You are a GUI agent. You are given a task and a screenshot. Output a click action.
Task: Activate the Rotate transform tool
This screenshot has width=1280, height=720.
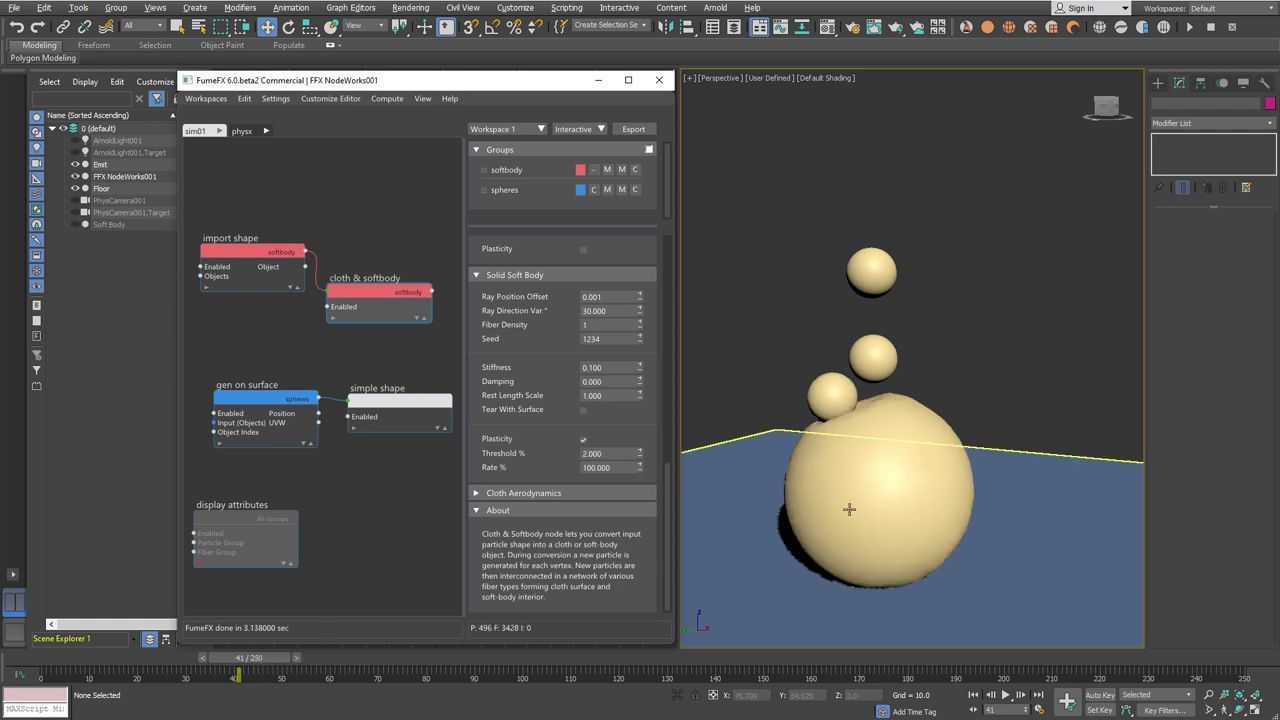pyautogui.click(x=288, y=27)
